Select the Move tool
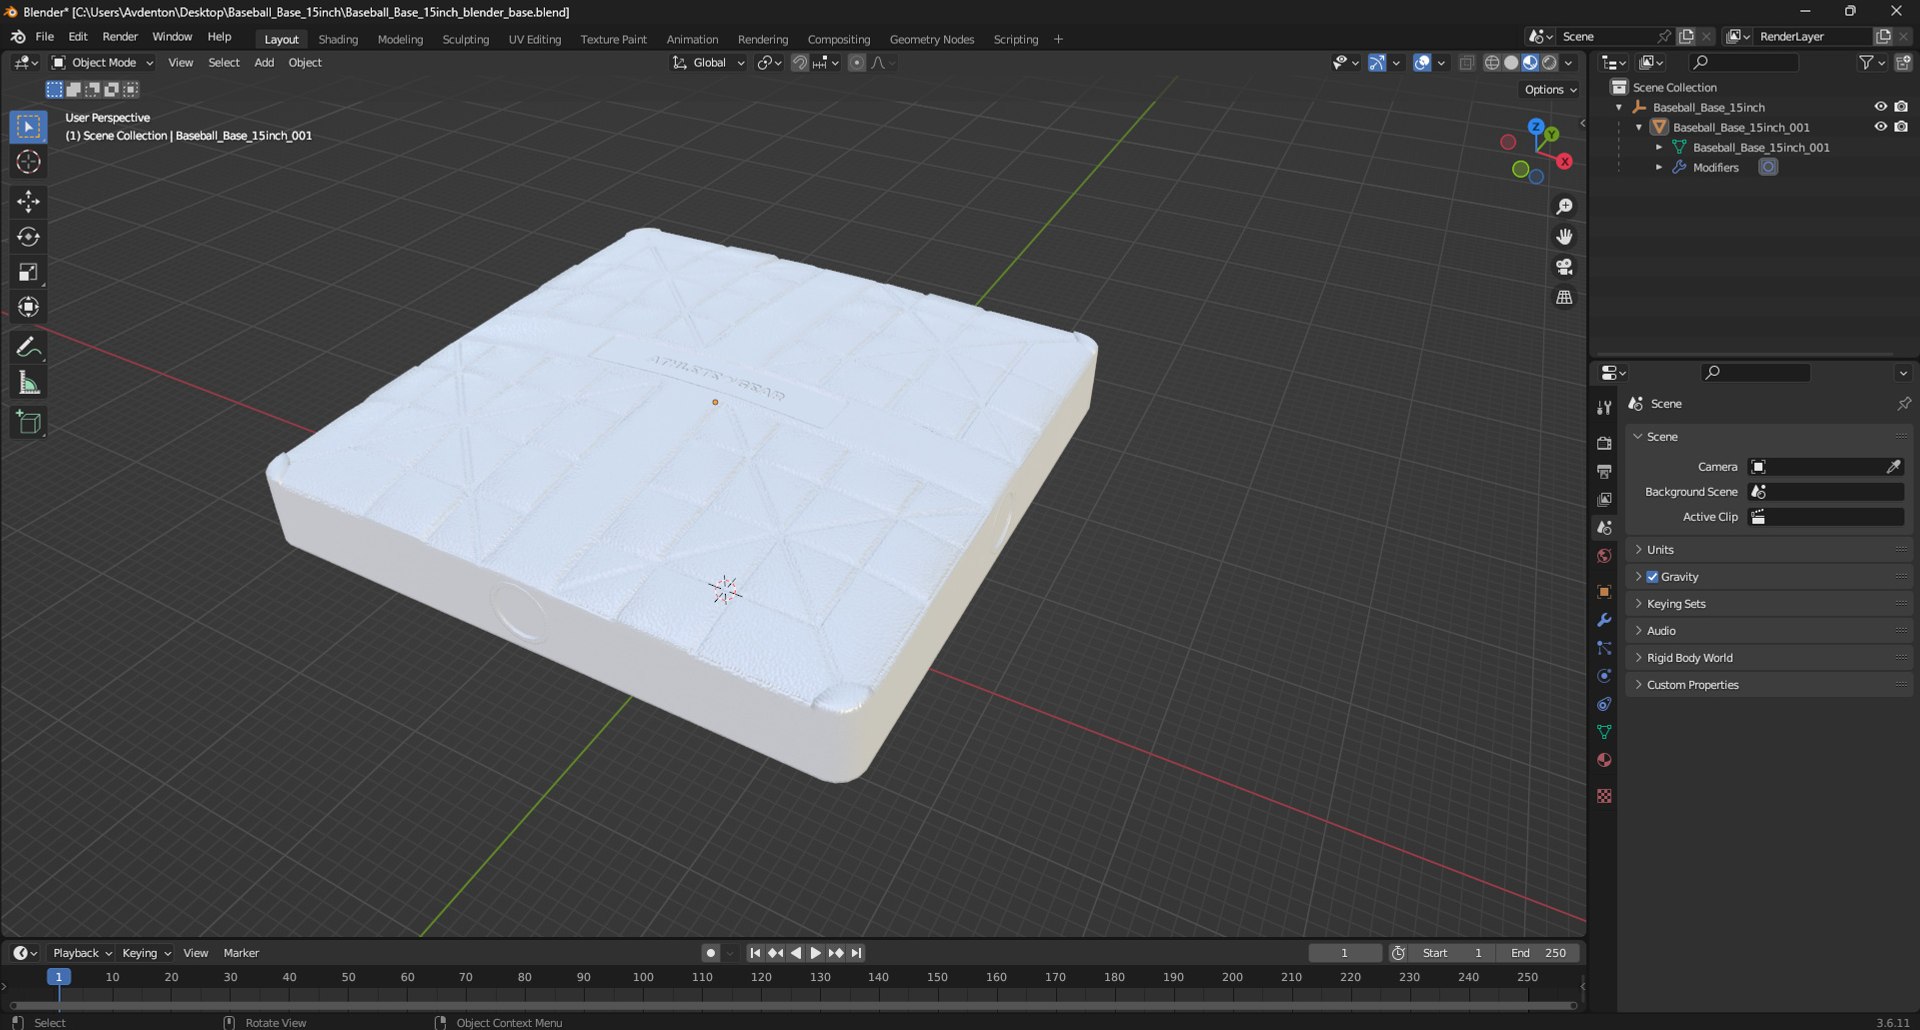1920x1030 pixels. pos(28,201)
